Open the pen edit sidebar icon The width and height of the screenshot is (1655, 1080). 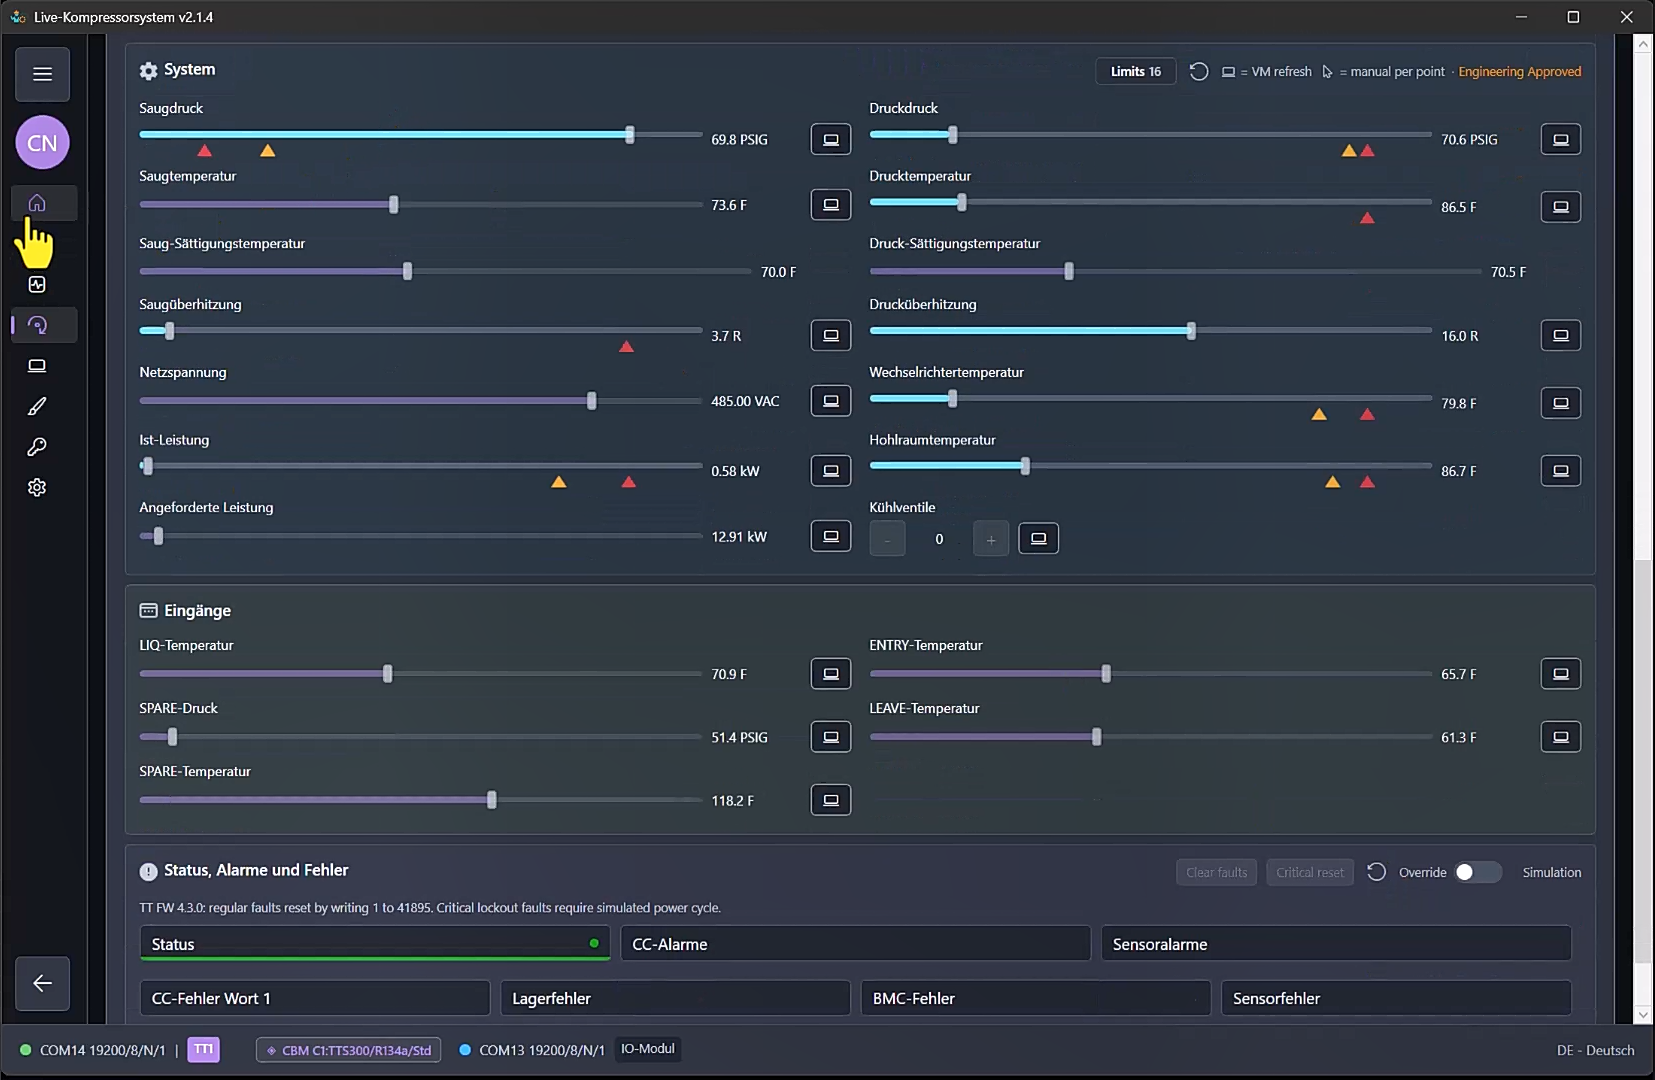click(37, 406)
